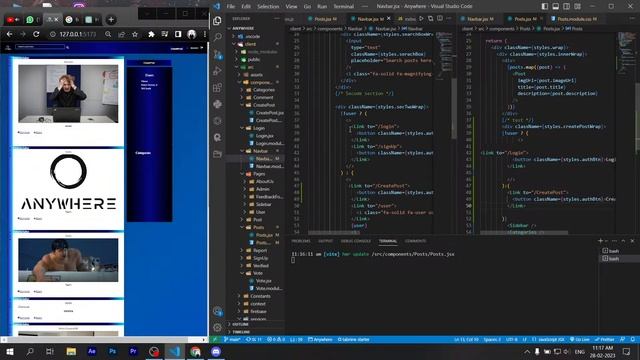This screenshot has height=360, width=640.
Task: Reload the page in Chrome
Action: click(x=36, y=34)
